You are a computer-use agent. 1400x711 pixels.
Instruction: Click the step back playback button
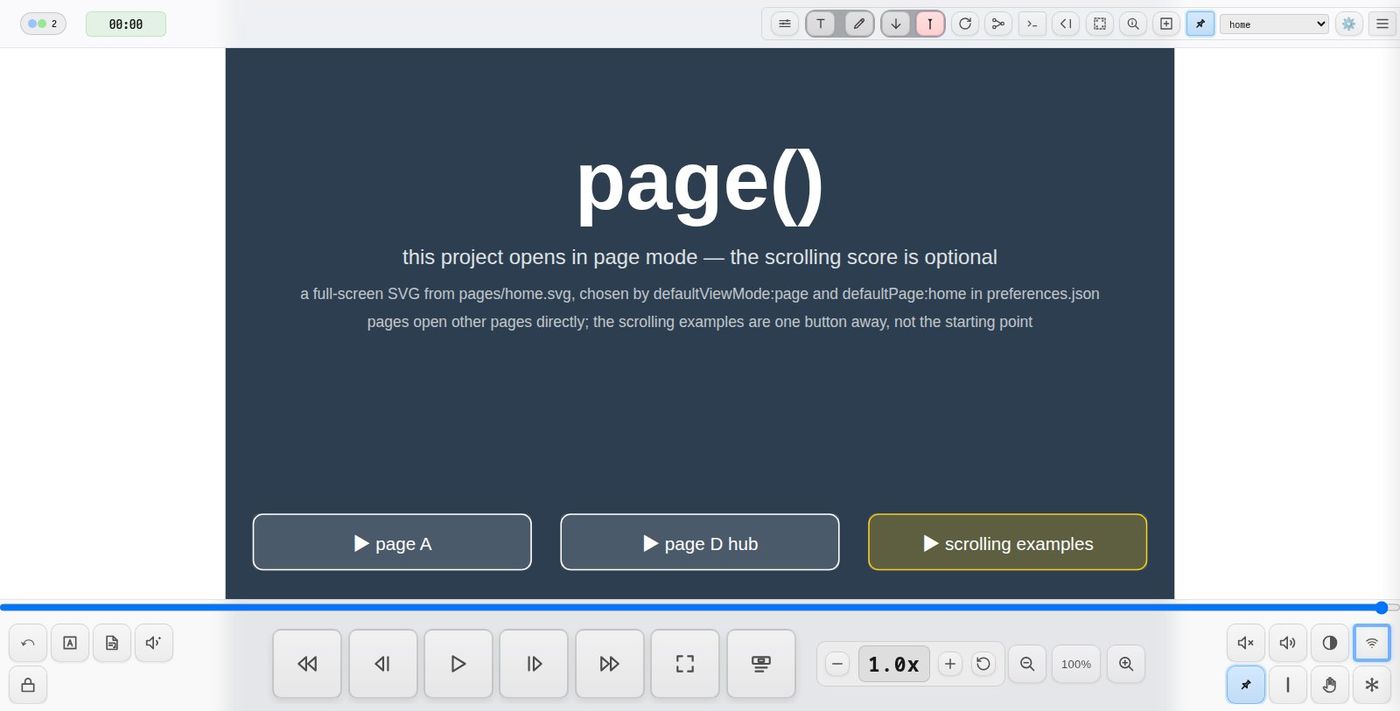pos(383,663)
